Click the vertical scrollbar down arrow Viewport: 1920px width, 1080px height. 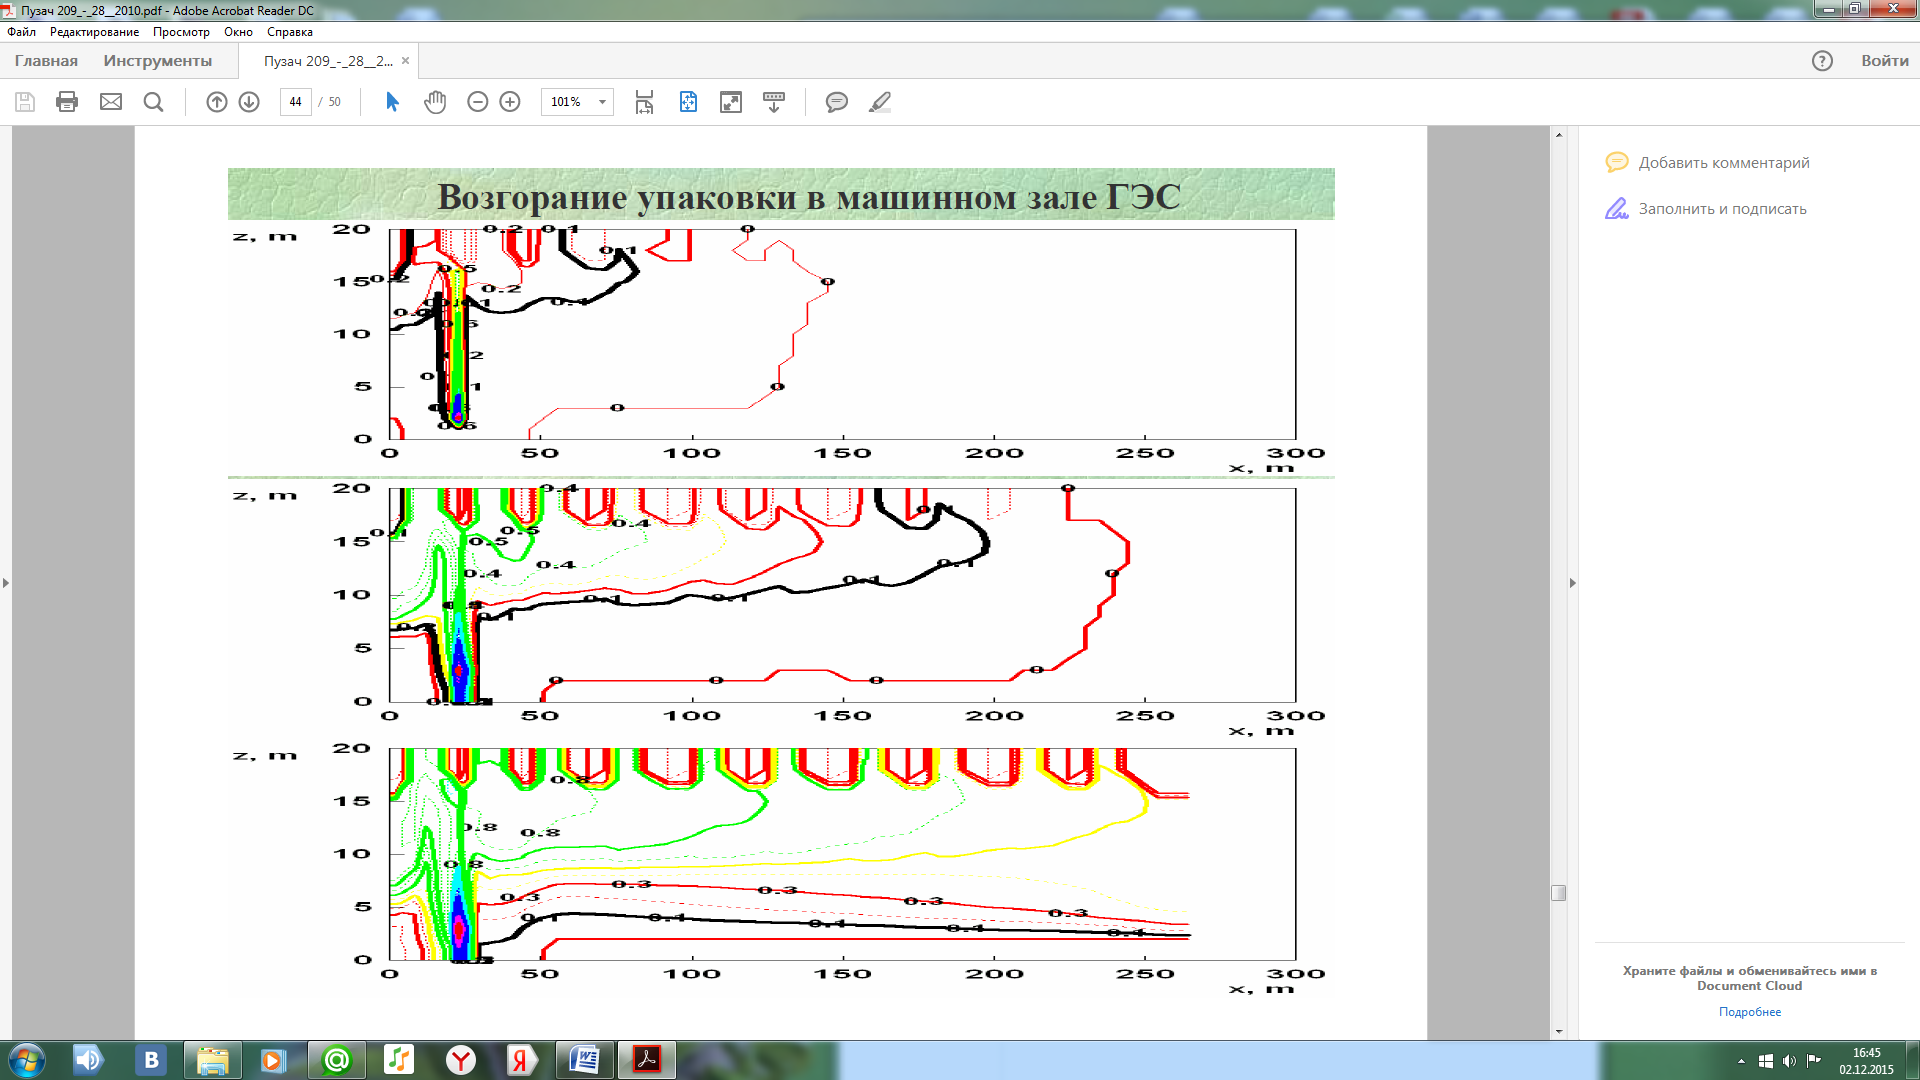point(1558,1031)
